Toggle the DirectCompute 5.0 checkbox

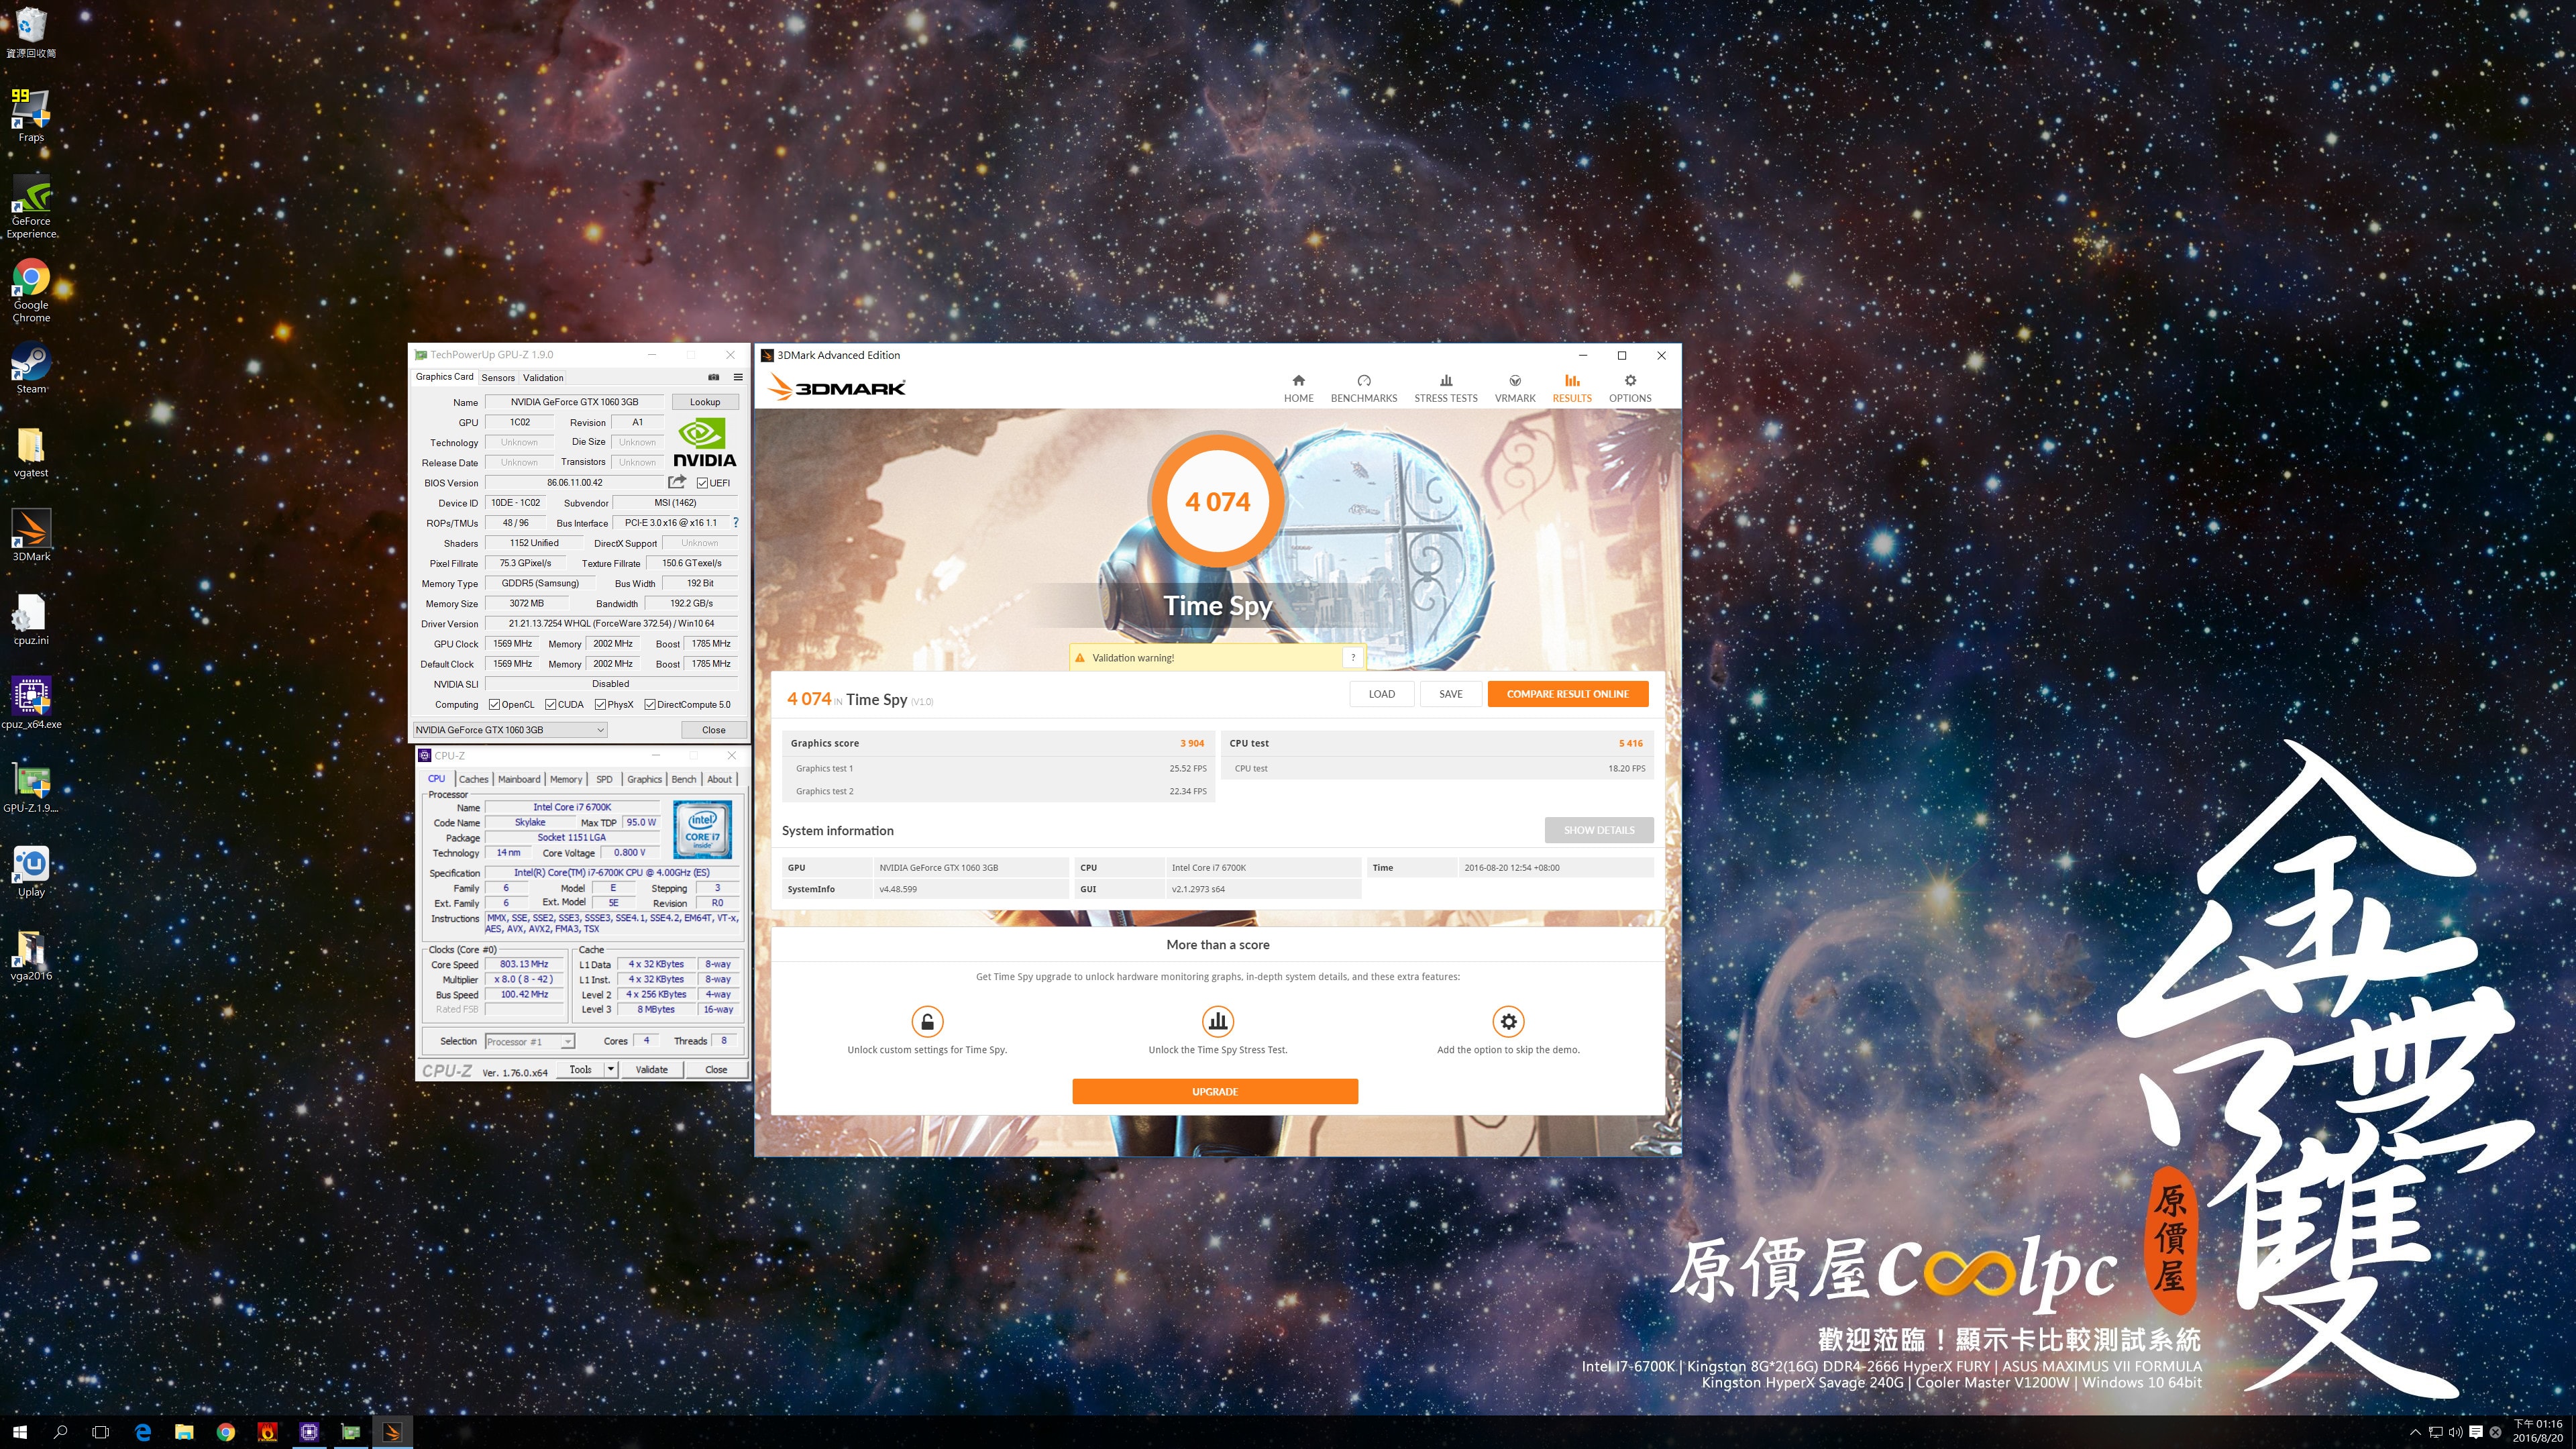(650, 704)
